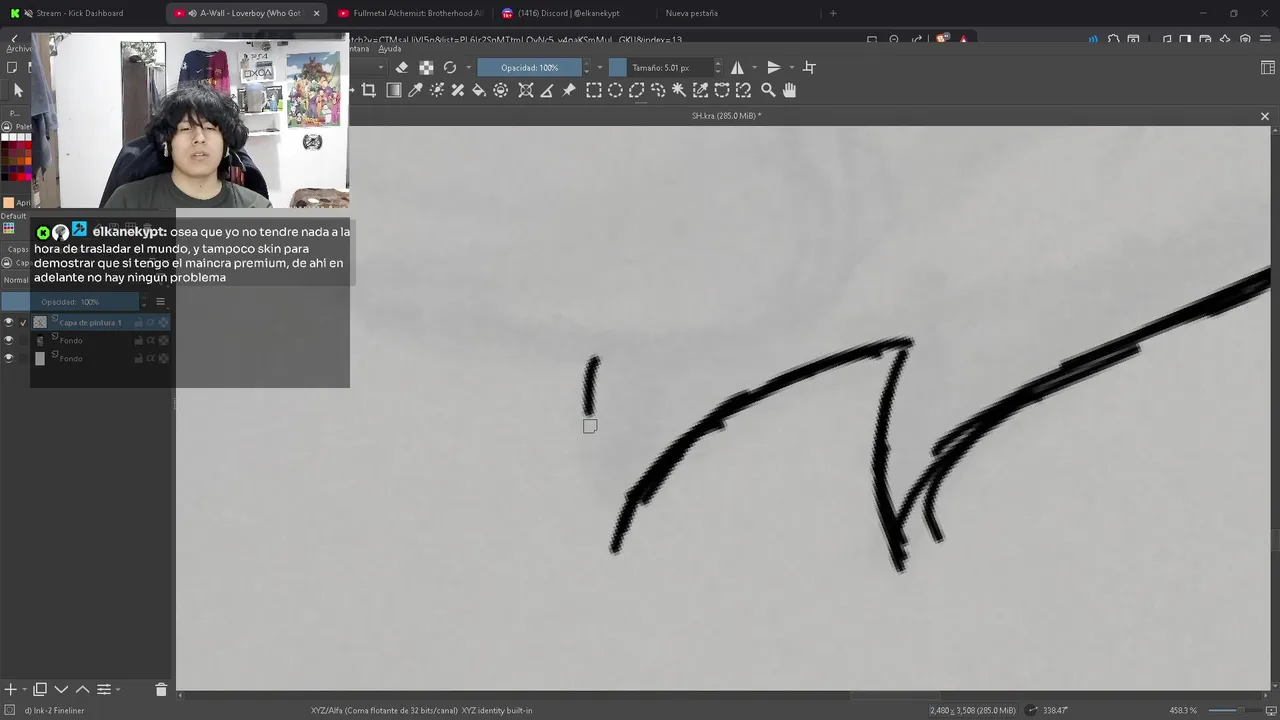Open blending mode dropdown in toolbar
The width and height of the screenshot is (1280, 720).
(380, 67)
